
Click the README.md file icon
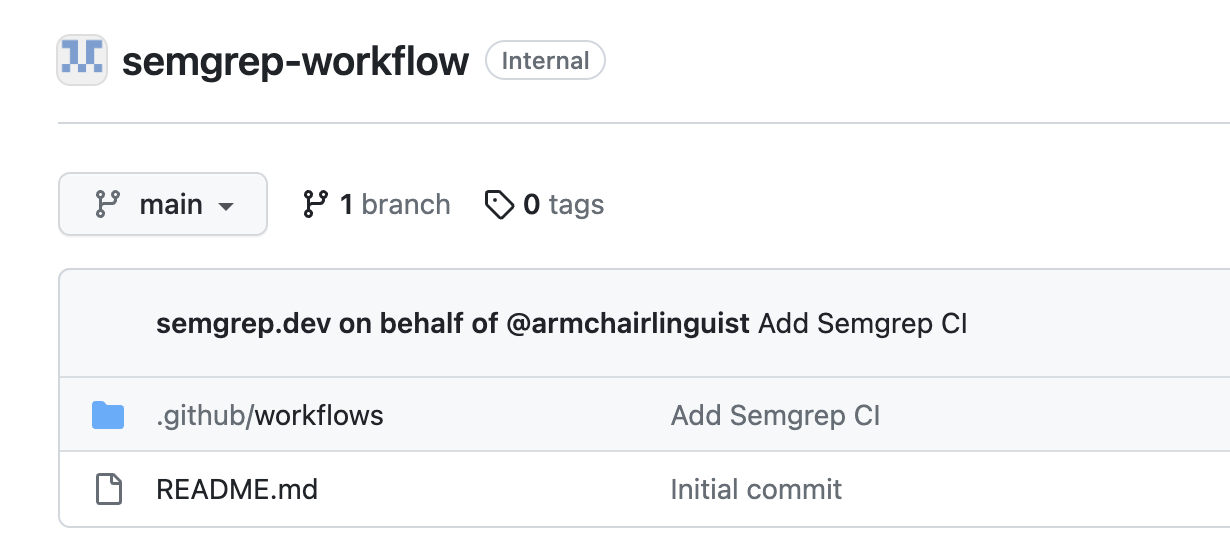tap(107, 489)
